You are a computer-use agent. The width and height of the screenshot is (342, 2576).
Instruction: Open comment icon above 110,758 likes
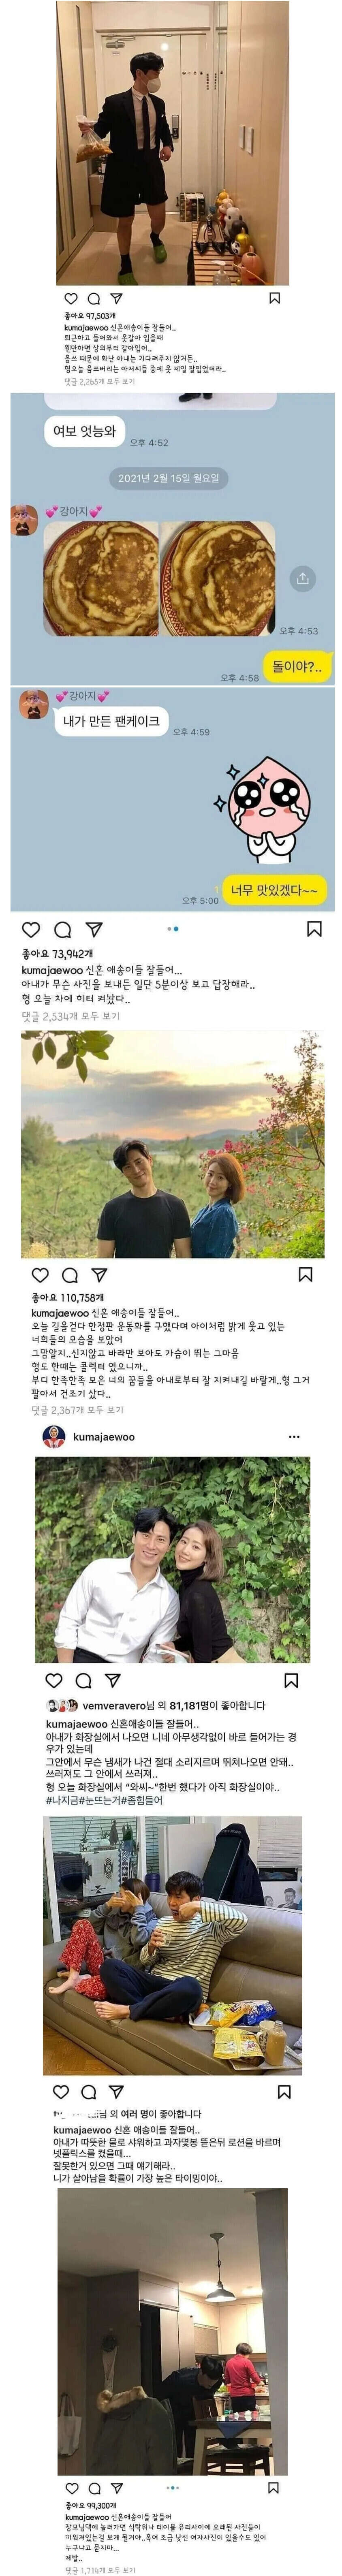[70, 1275]
